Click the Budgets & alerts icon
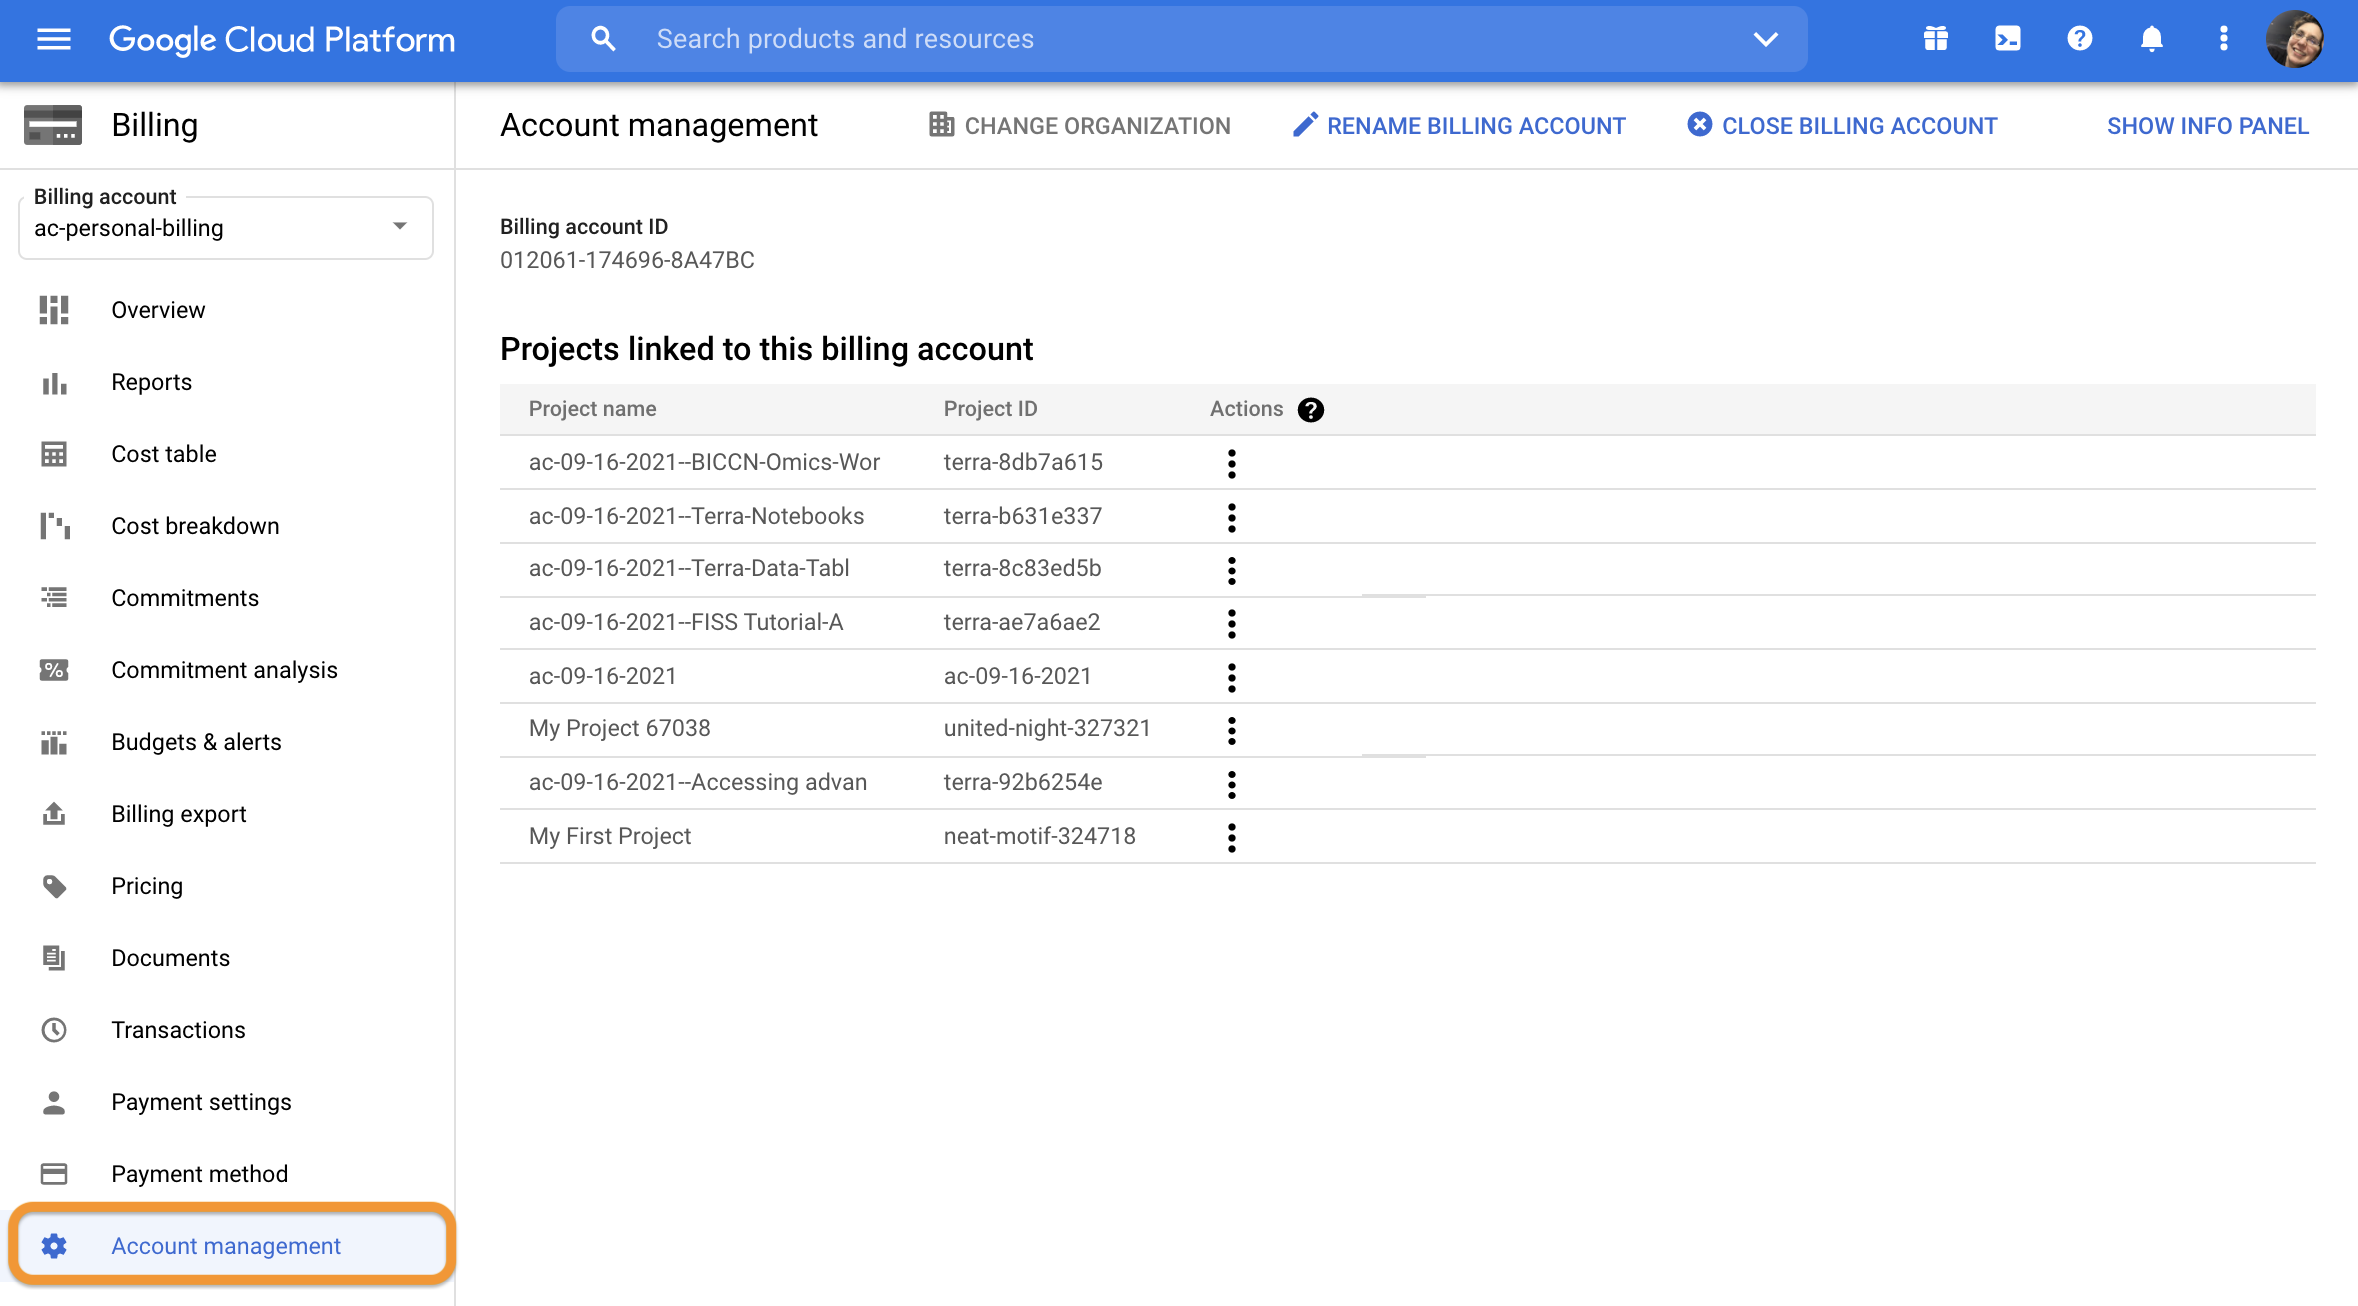This screenshot has width=2358, height=1306. [x=54, y=742]
